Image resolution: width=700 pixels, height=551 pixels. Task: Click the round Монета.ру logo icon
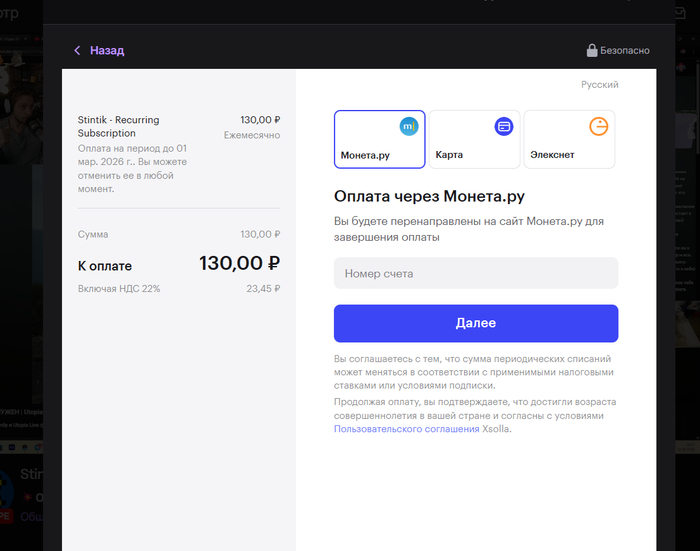[408, 126]
